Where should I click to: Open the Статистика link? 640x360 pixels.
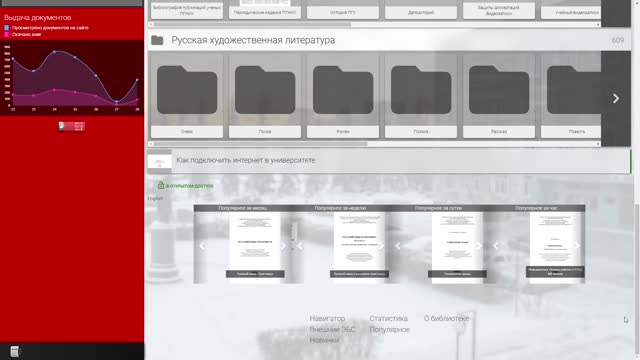click(389, 318)
